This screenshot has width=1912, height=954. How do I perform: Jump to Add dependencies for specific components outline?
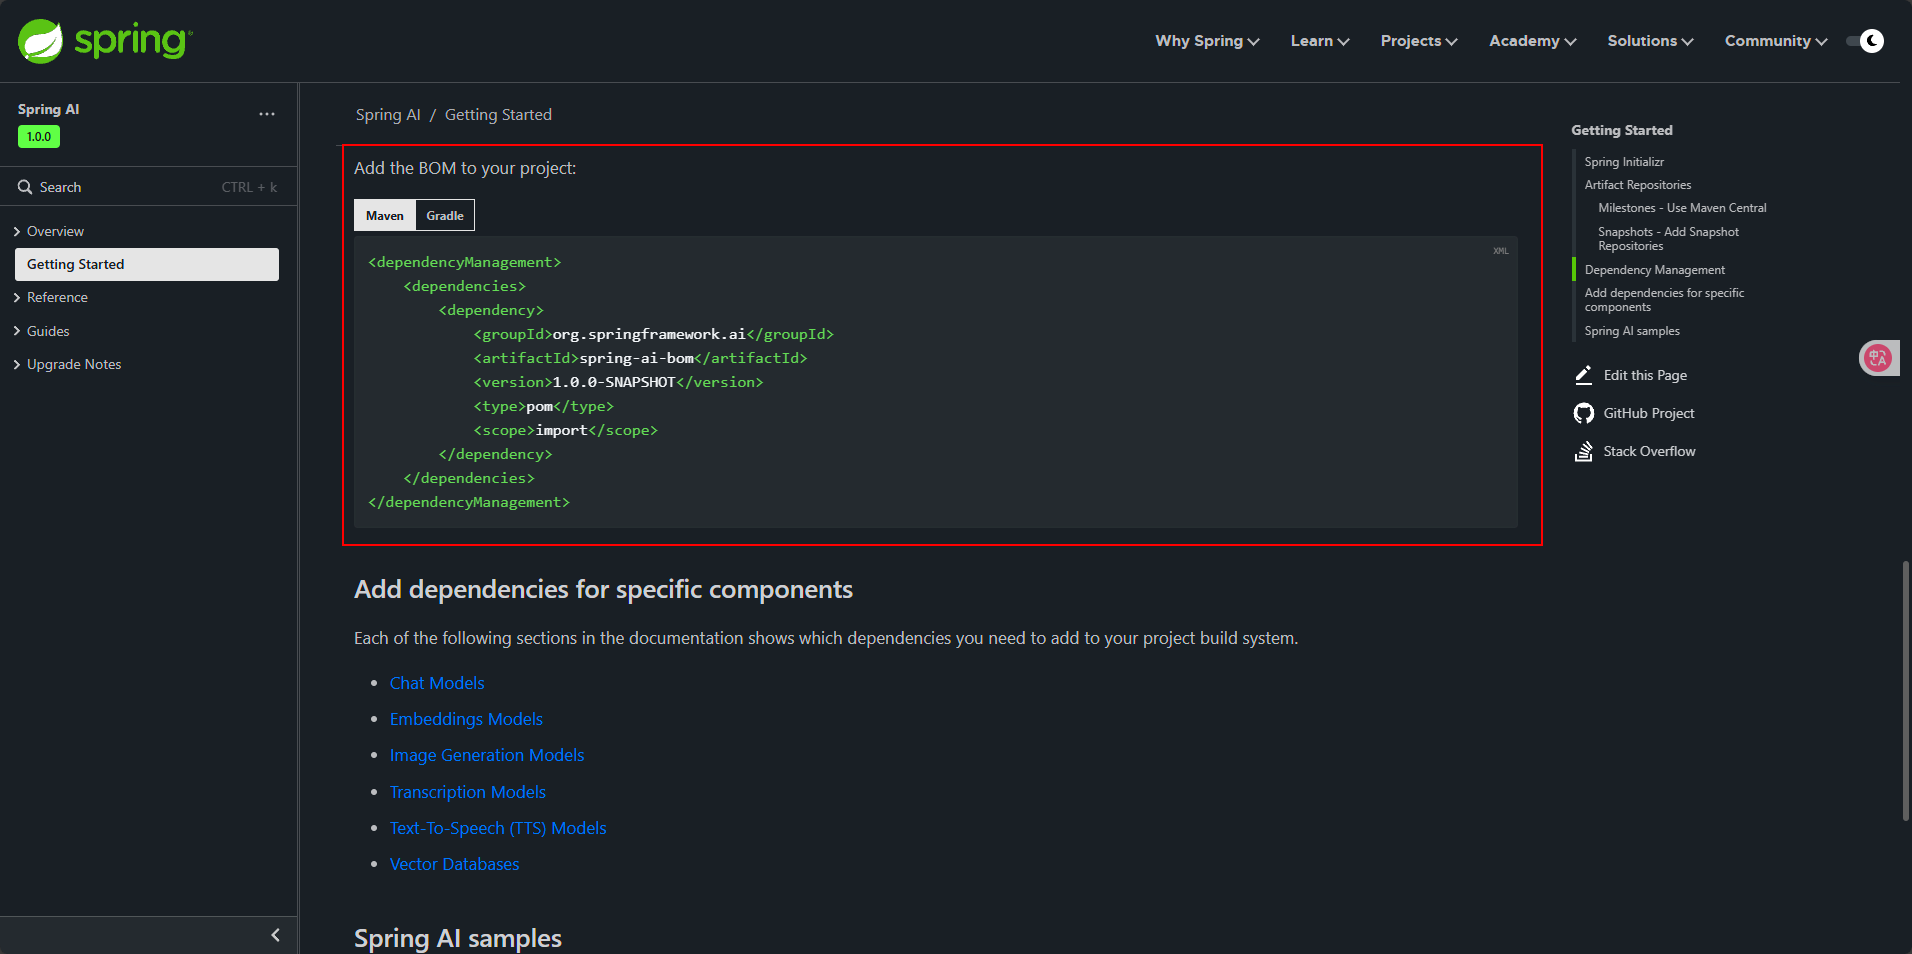click(1664, 300)
